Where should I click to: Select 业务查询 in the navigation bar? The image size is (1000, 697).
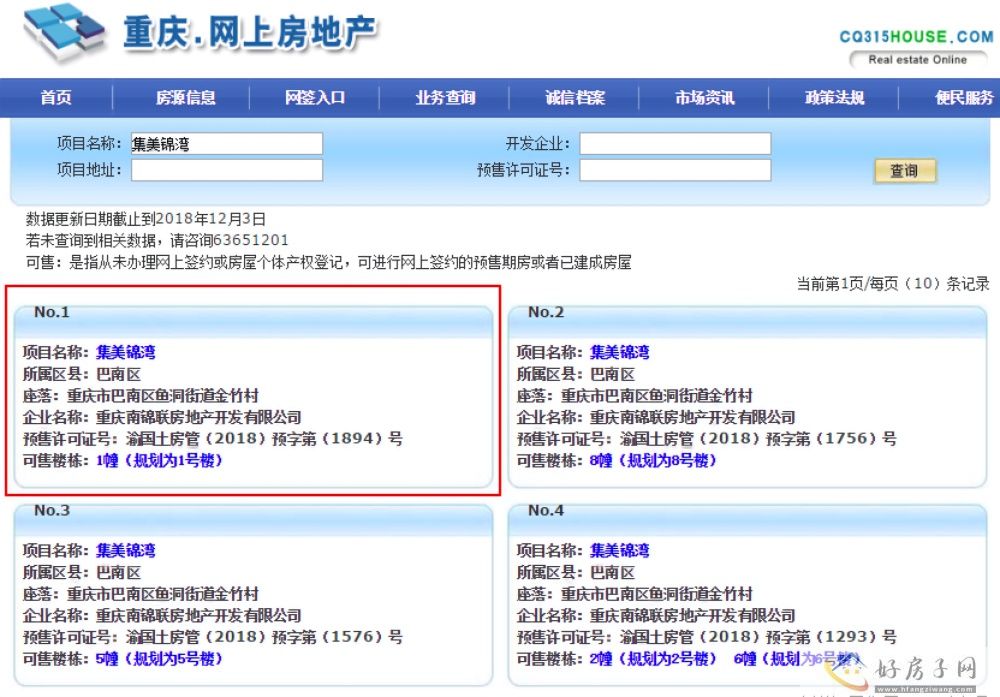445,98
